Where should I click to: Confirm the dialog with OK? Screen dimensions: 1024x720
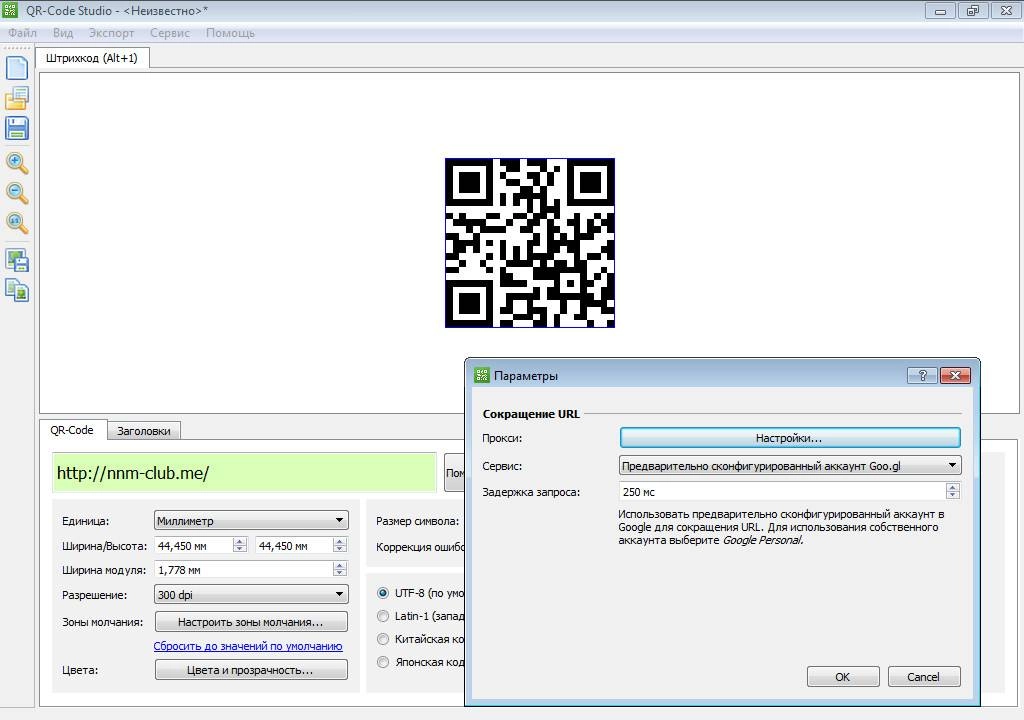pos(843,677)
